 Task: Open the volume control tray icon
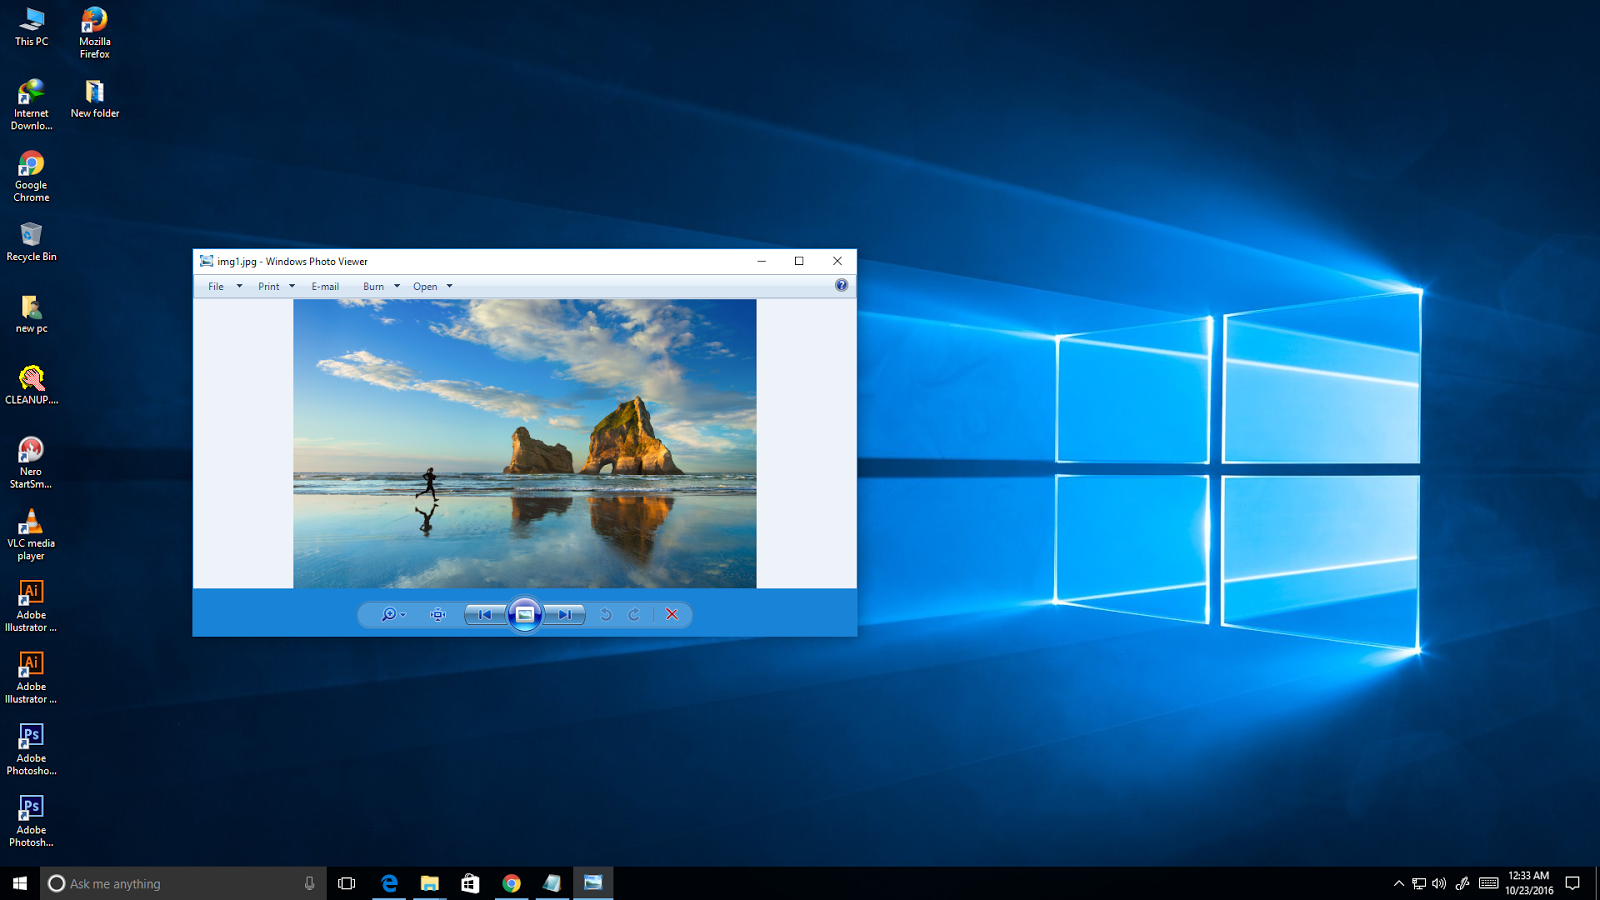pyautogui.click(x=1439, y=883)
